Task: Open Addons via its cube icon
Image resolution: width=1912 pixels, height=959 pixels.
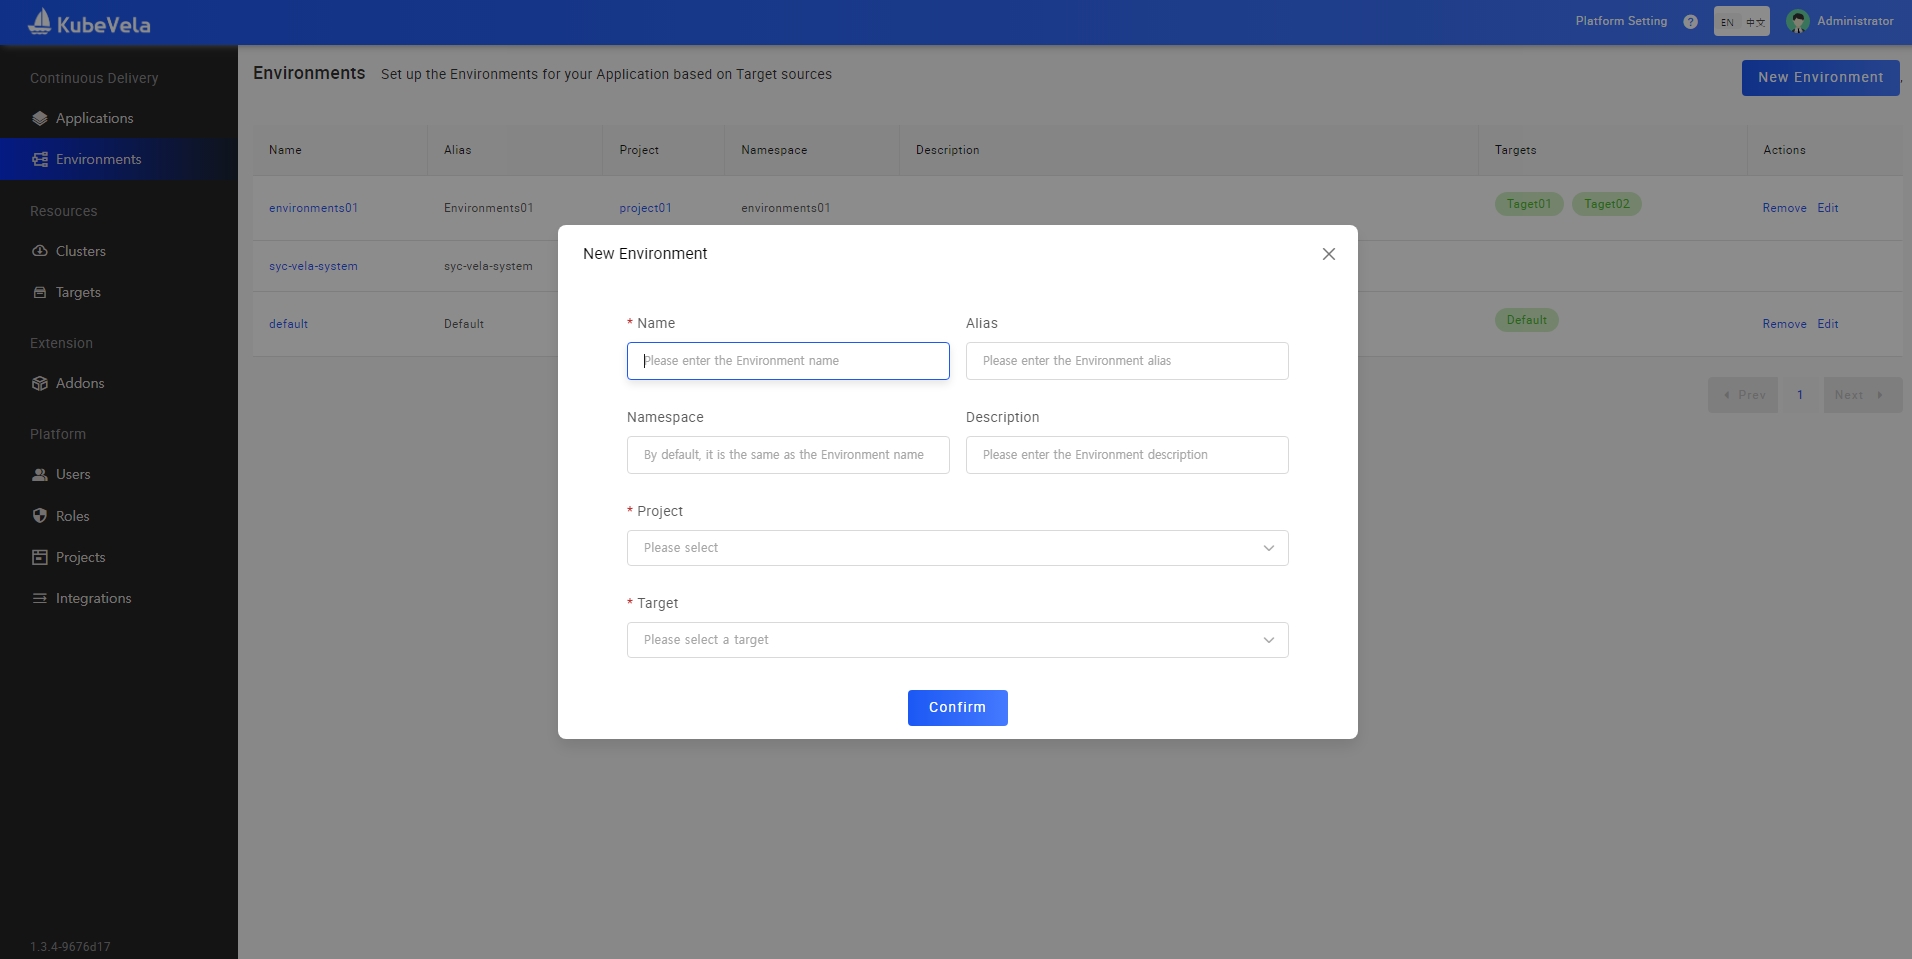Action: tap(40, 383)
